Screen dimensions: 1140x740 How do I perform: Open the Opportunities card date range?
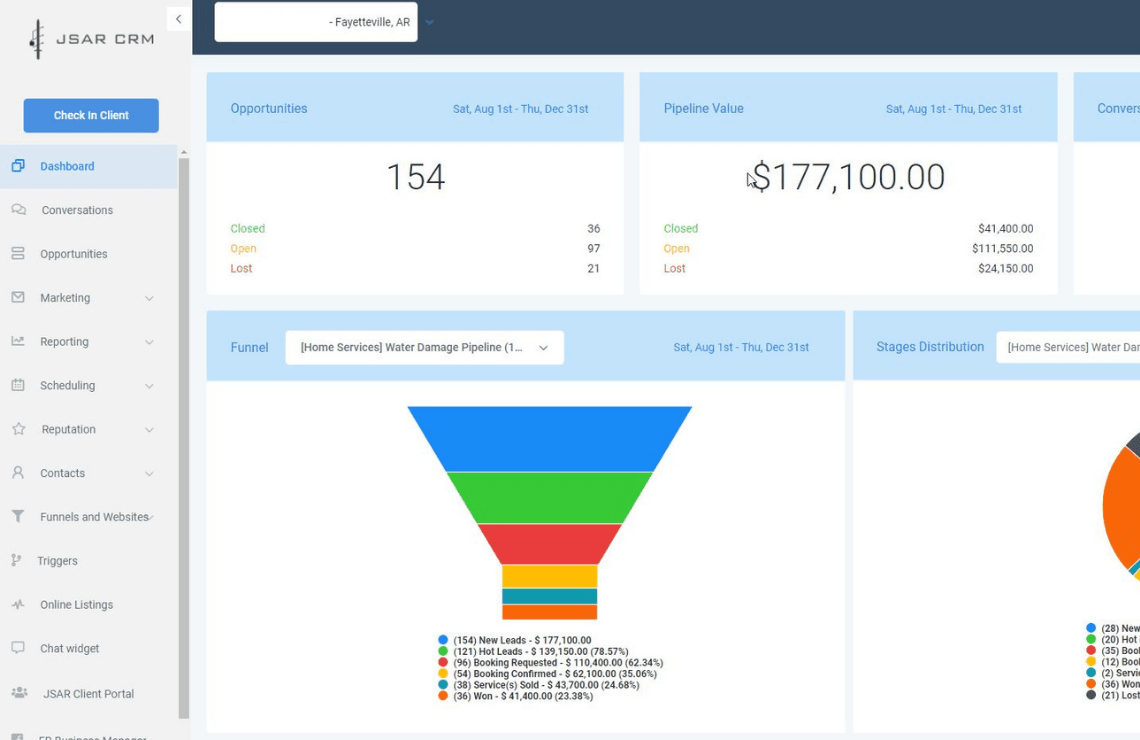pyautogui.click(x=520, y=109)
